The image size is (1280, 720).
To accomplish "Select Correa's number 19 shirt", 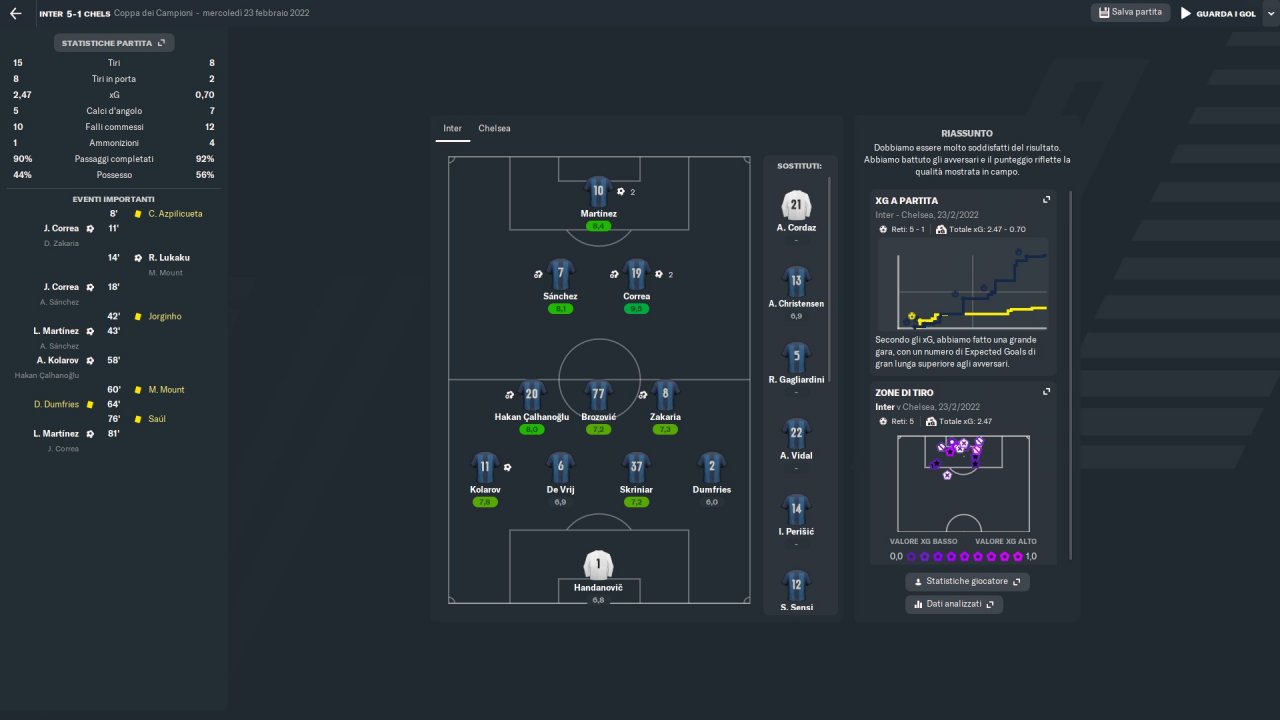I will pyautogui.click(x=636, y=273).
